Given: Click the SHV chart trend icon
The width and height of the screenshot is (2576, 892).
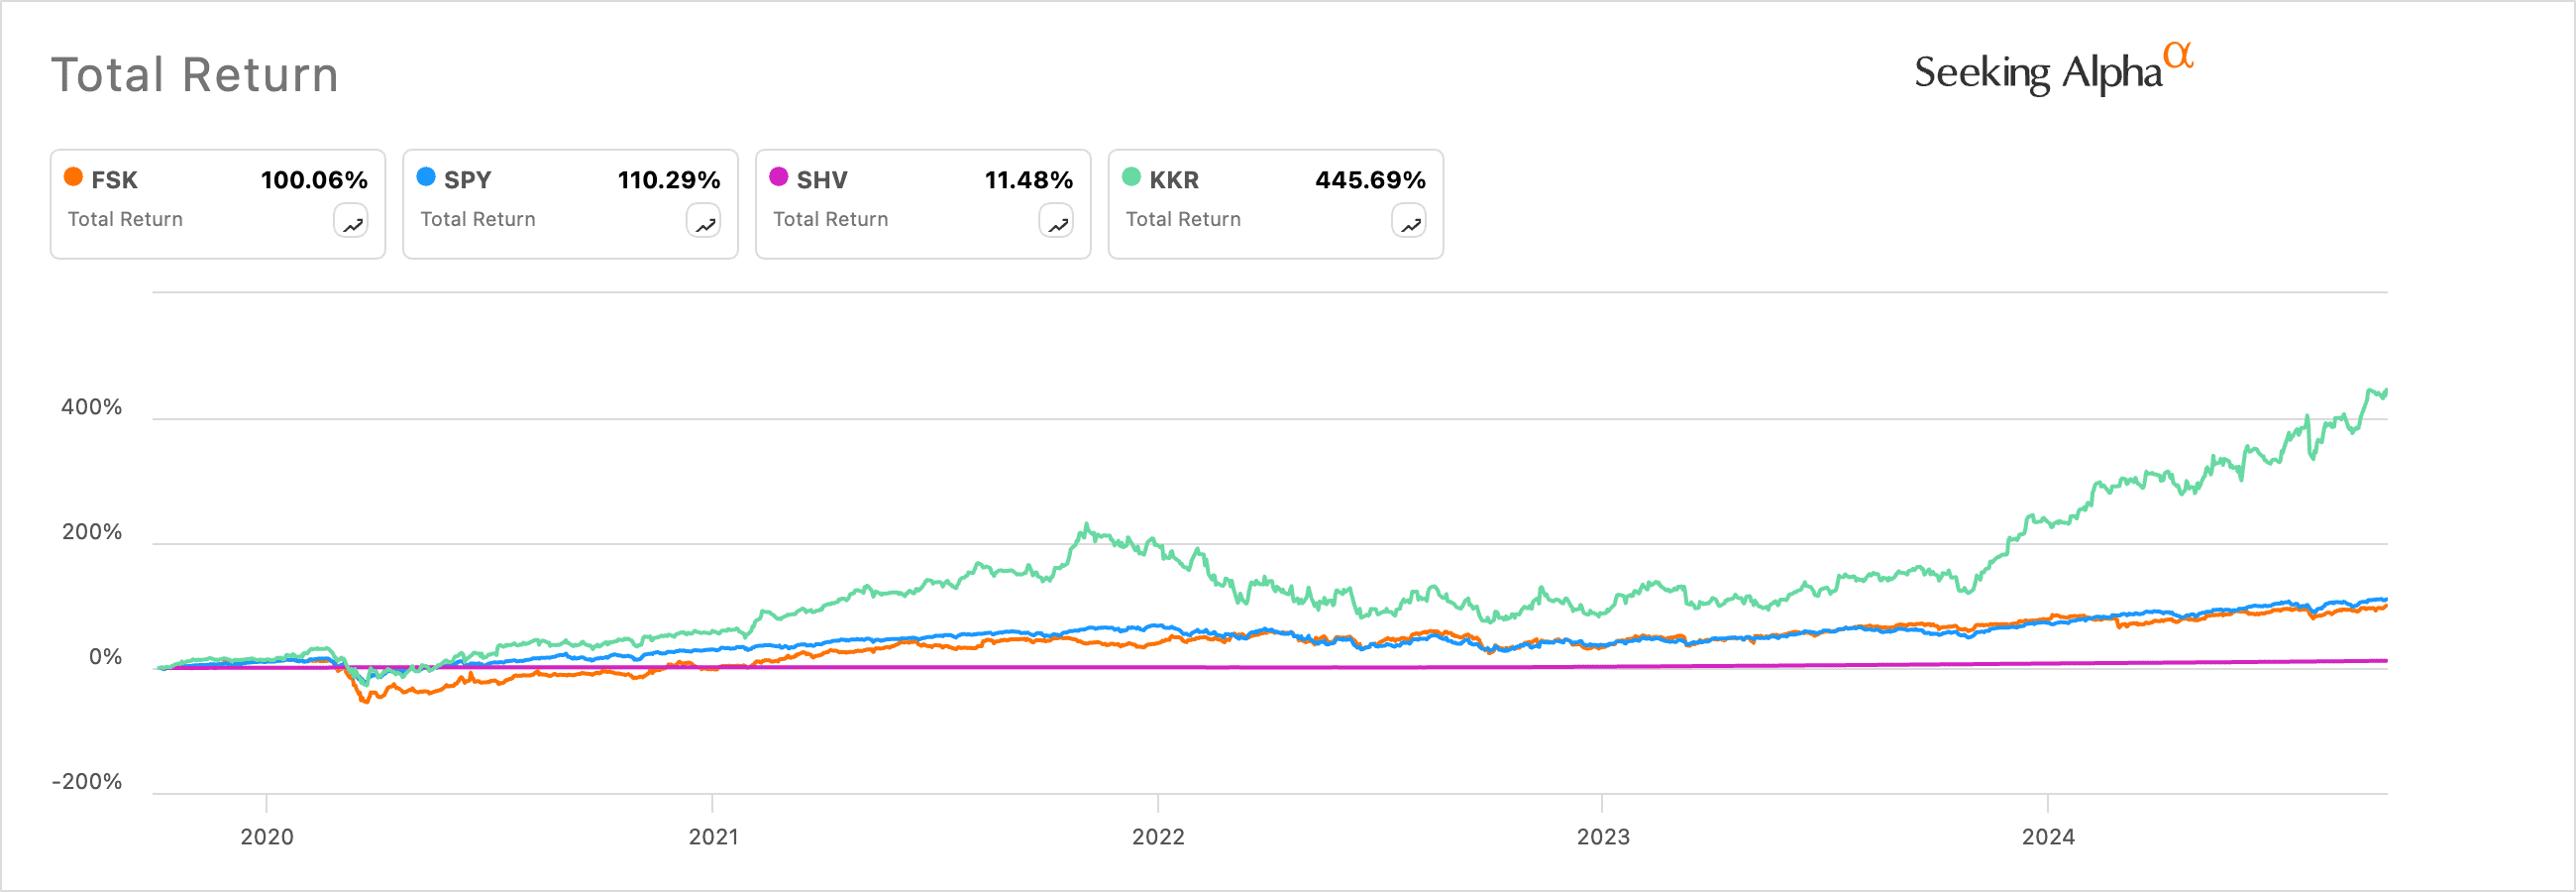Looking at the screenshot, I should coord(1057,221).
